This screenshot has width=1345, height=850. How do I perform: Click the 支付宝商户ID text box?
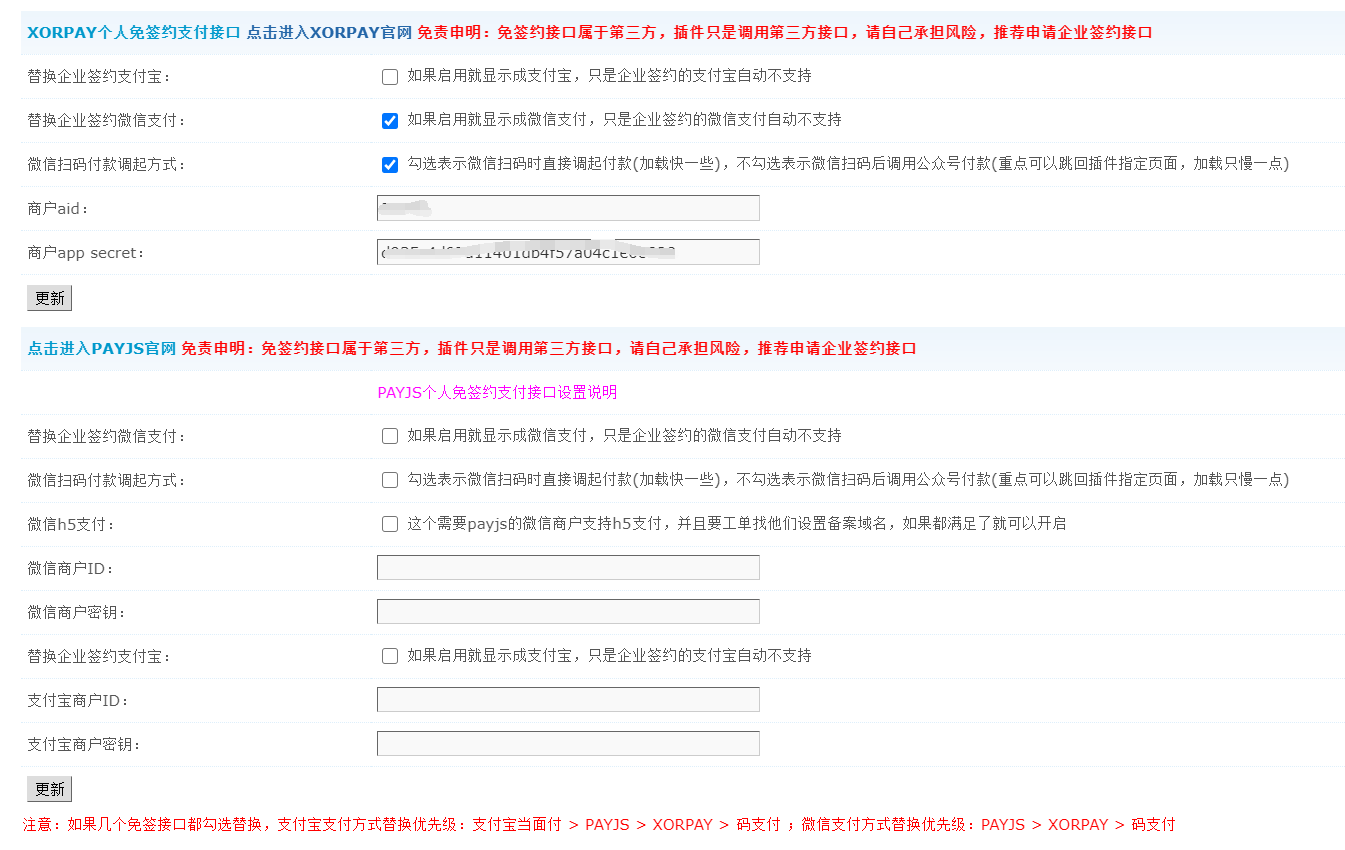pos(568,700)
